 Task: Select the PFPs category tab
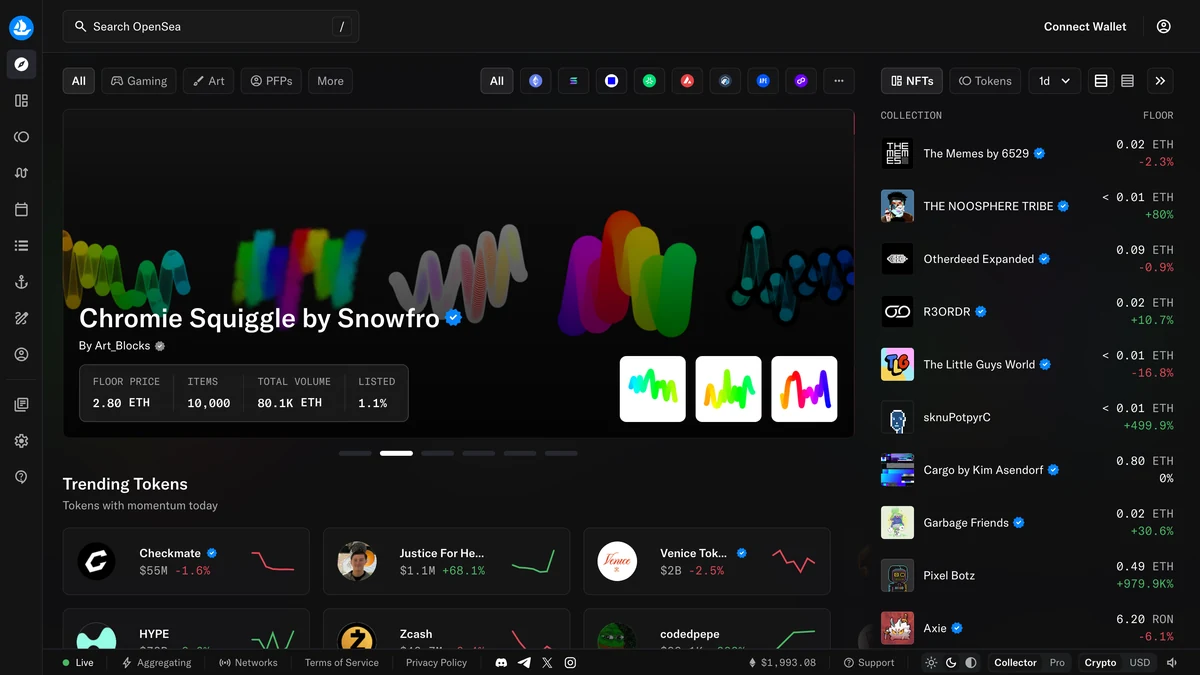[271, 81]
